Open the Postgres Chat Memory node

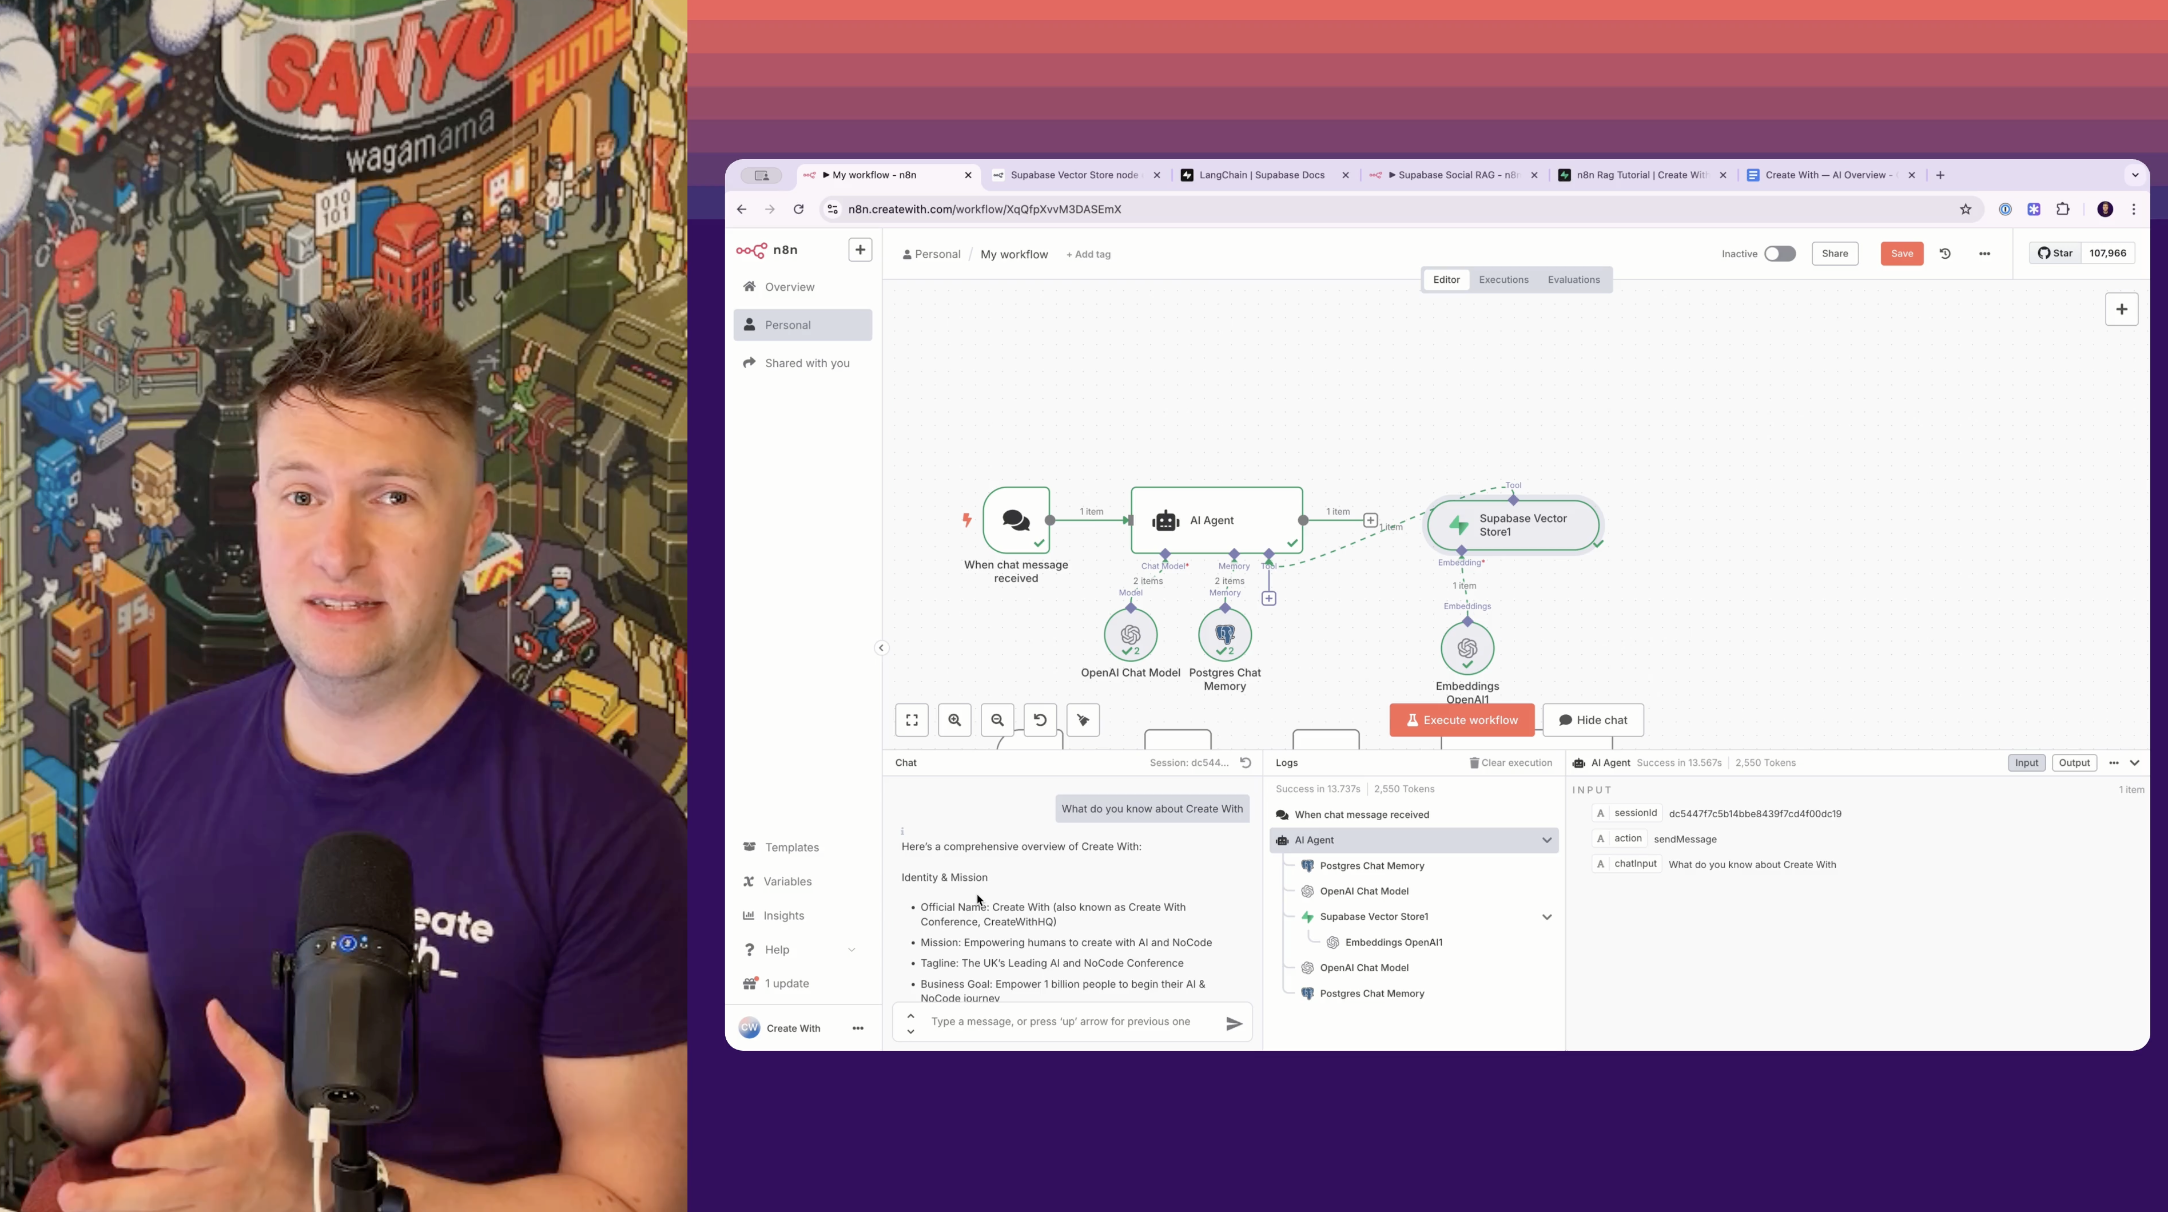[1224, 634]
